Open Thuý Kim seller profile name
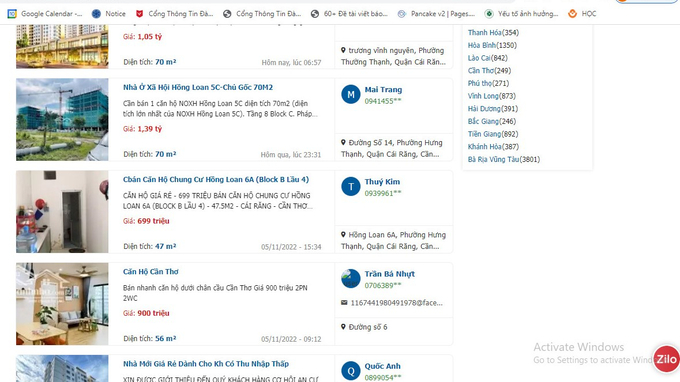The height and width of the screenshot is (382, 680). click(x=382, y=182)
